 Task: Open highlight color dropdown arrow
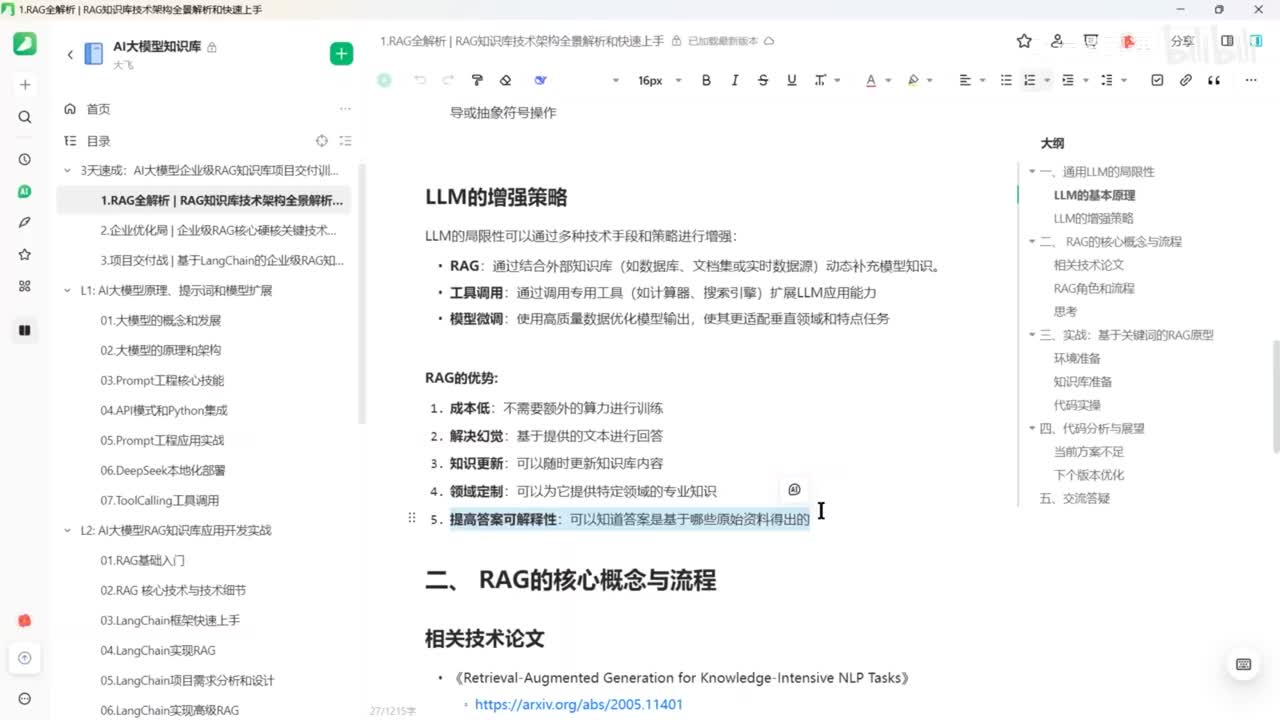point(930,80)
